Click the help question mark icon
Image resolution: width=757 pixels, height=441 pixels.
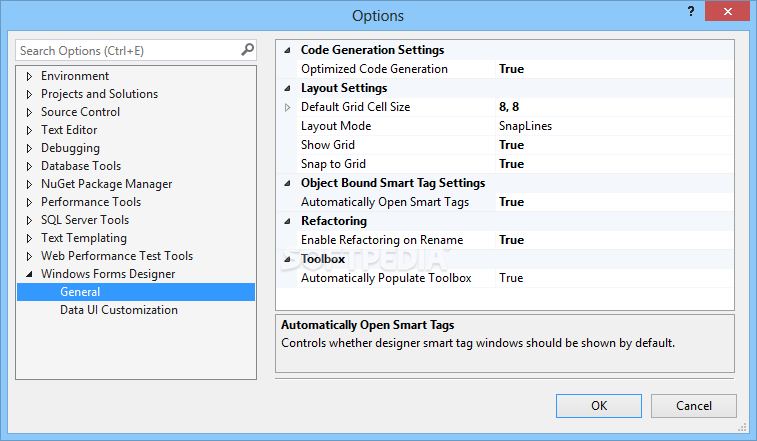pos(691,11)
